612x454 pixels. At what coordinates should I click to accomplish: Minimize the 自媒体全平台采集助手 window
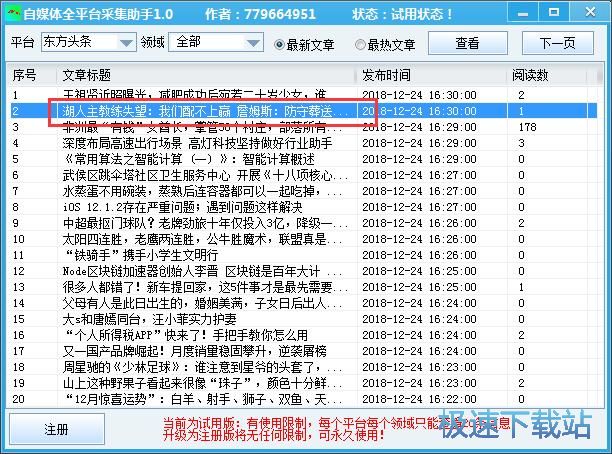523,13
